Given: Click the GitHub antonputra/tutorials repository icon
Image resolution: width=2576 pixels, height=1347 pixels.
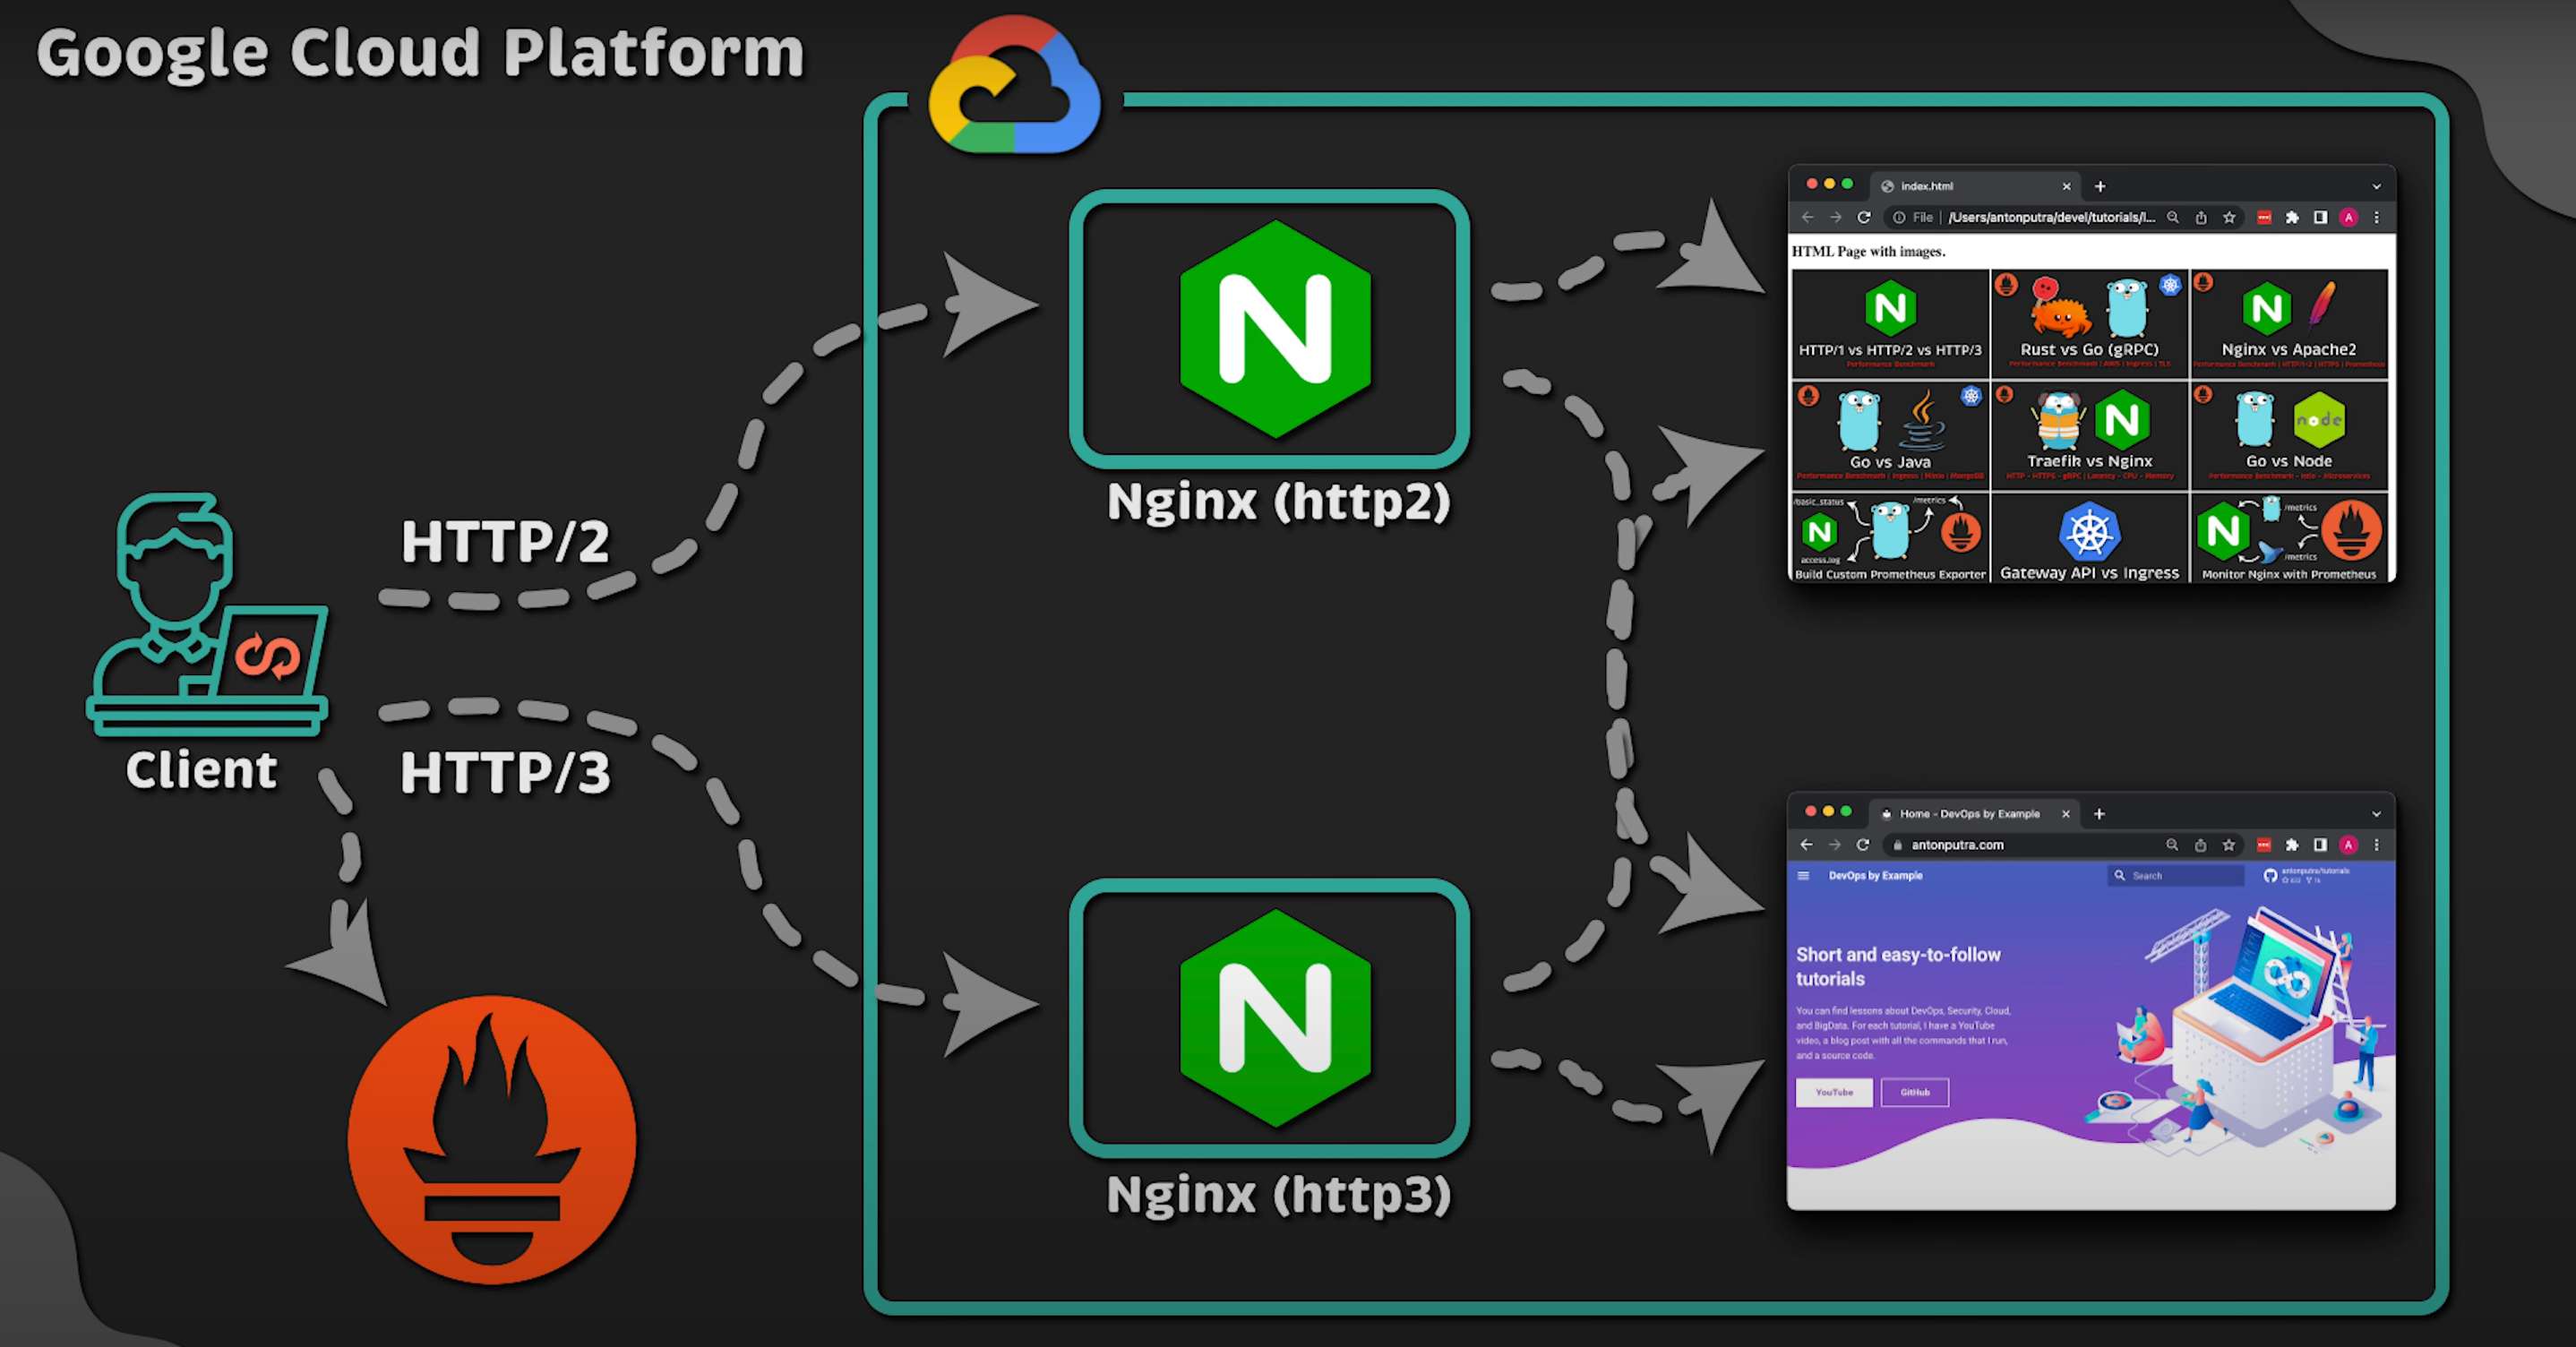Looking at the screenshot, I should coord(2270,876).
